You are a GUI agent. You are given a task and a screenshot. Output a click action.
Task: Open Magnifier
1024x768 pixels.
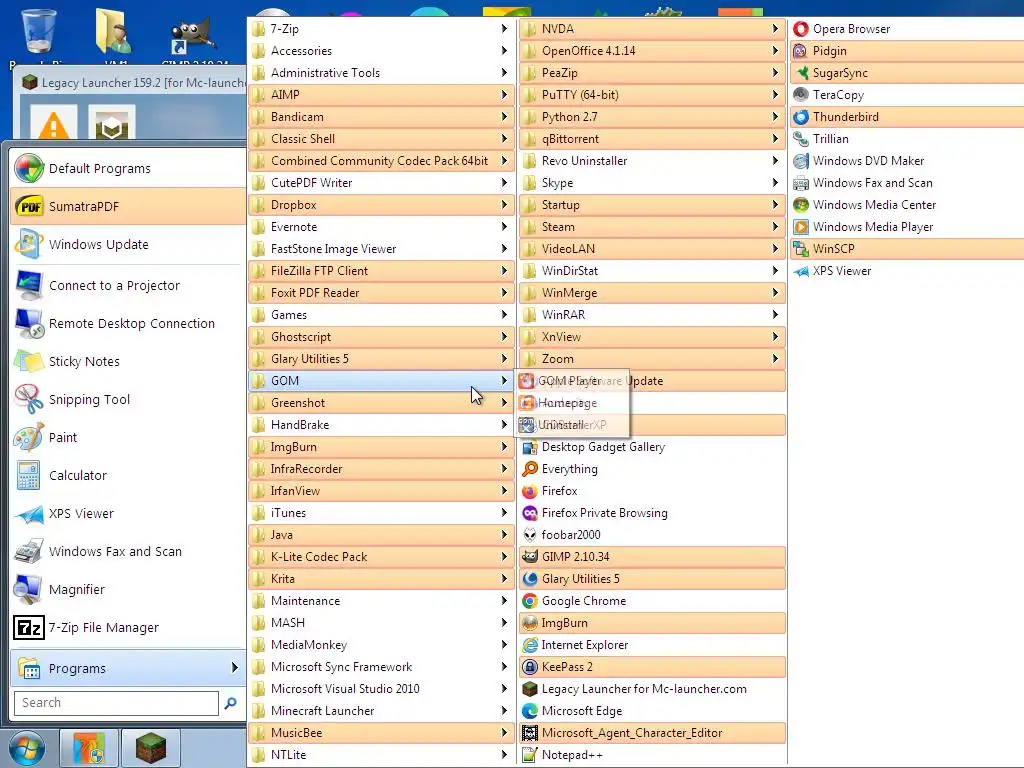pyautogui.click(x=128, y=590)
